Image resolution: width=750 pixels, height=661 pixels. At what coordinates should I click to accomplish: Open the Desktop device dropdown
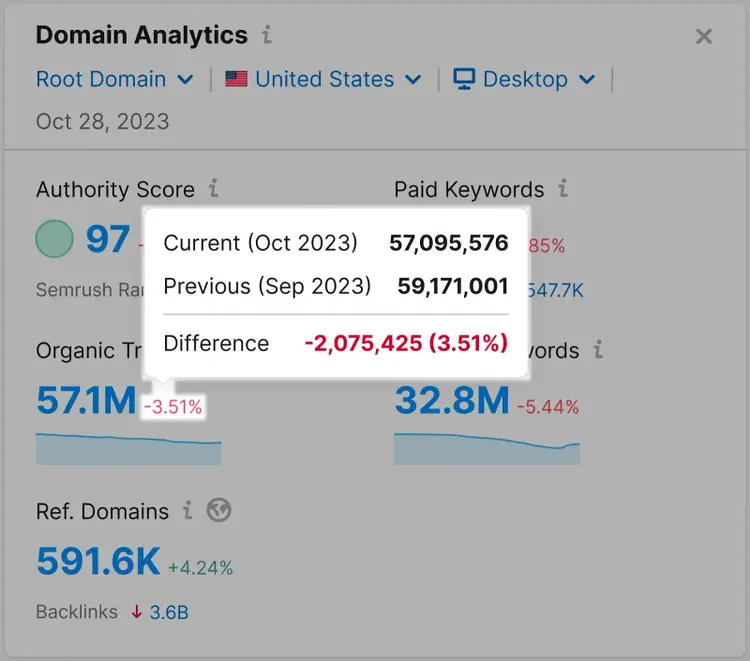coord(524,79)
